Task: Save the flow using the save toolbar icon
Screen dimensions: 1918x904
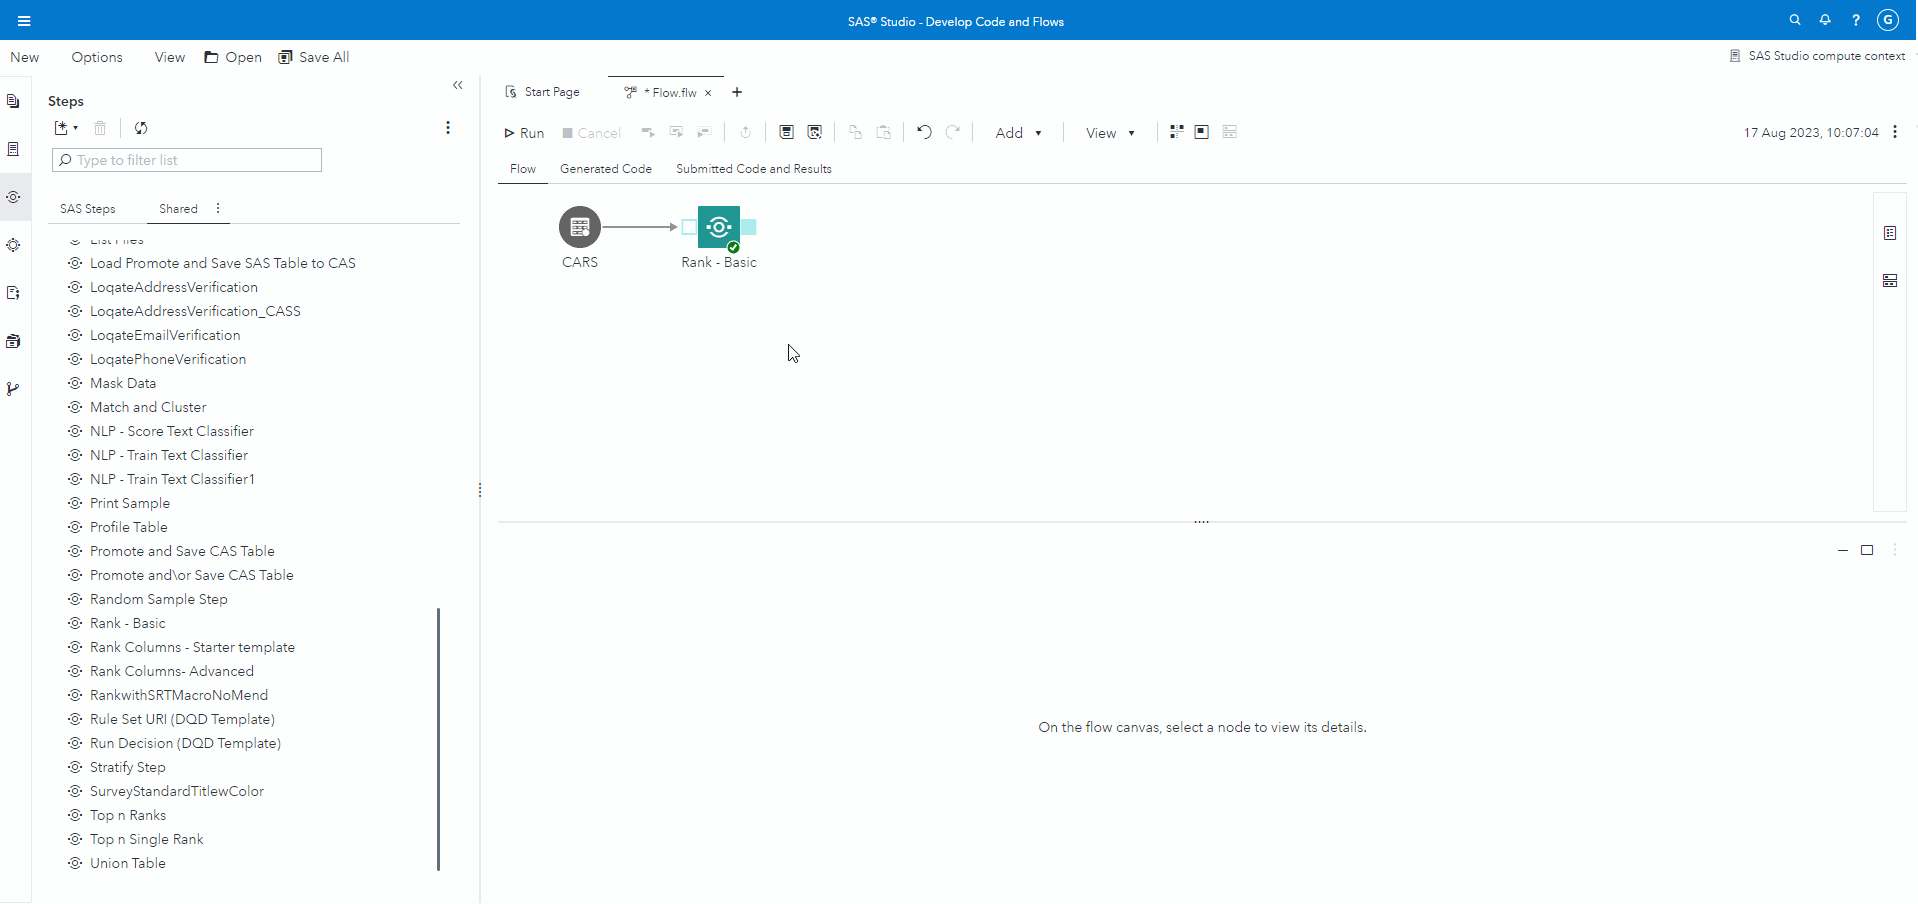Action: coord(786,132)
